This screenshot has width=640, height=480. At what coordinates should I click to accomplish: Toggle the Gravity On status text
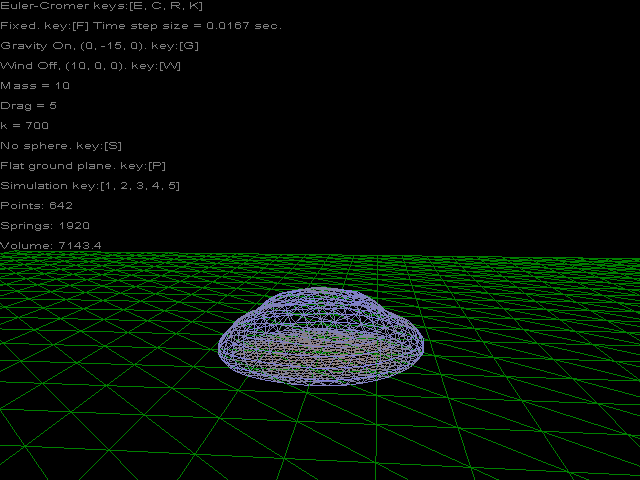100,46
